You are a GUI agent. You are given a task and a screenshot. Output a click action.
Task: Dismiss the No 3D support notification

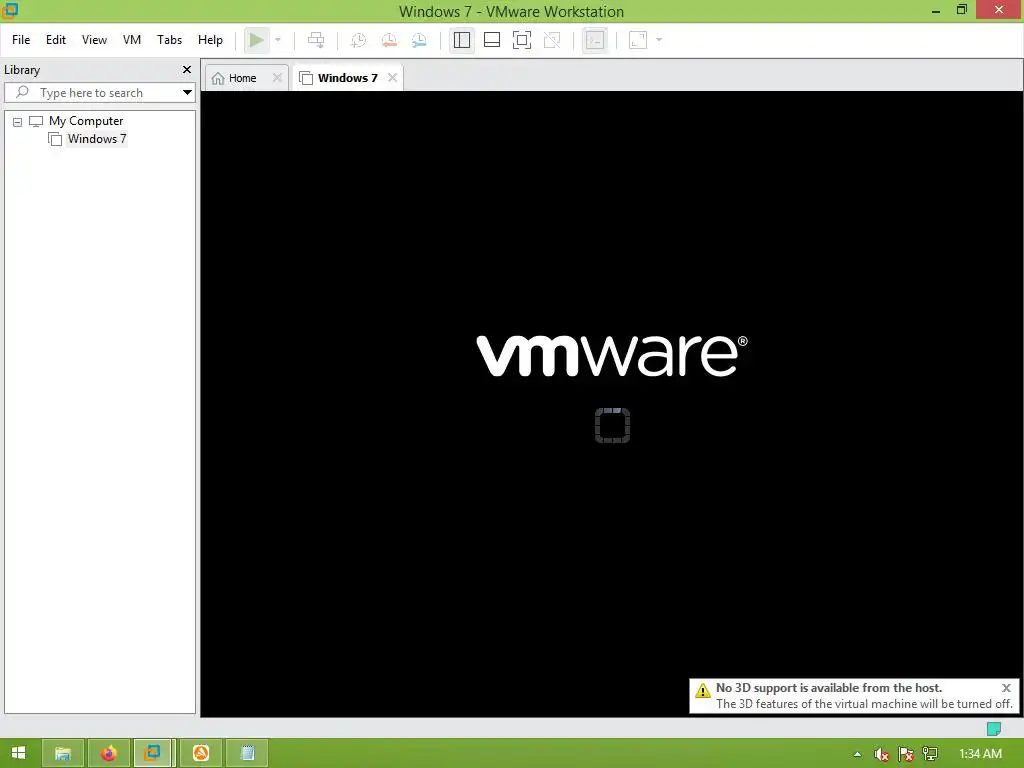click(x=1006, y=688)
